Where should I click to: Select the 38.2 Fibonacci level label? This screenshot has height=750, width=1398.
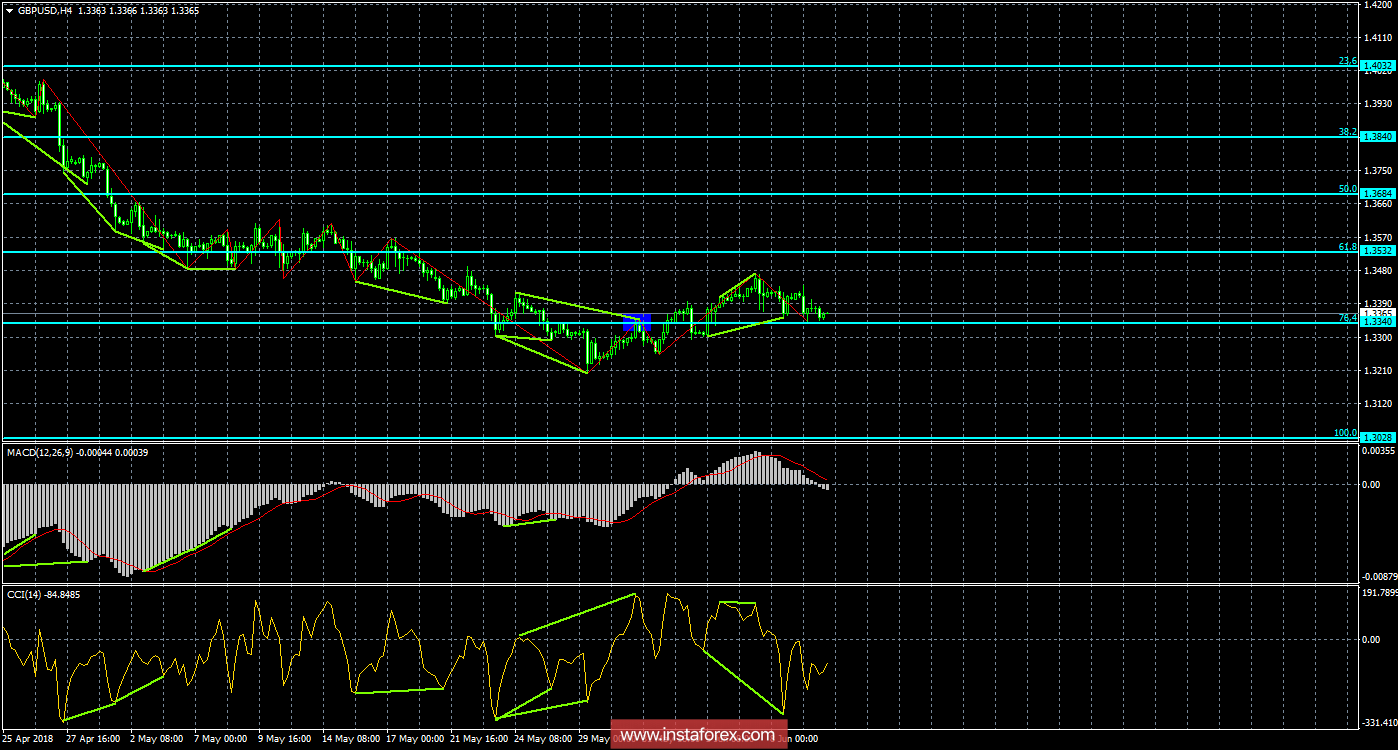coord(1347,132)
